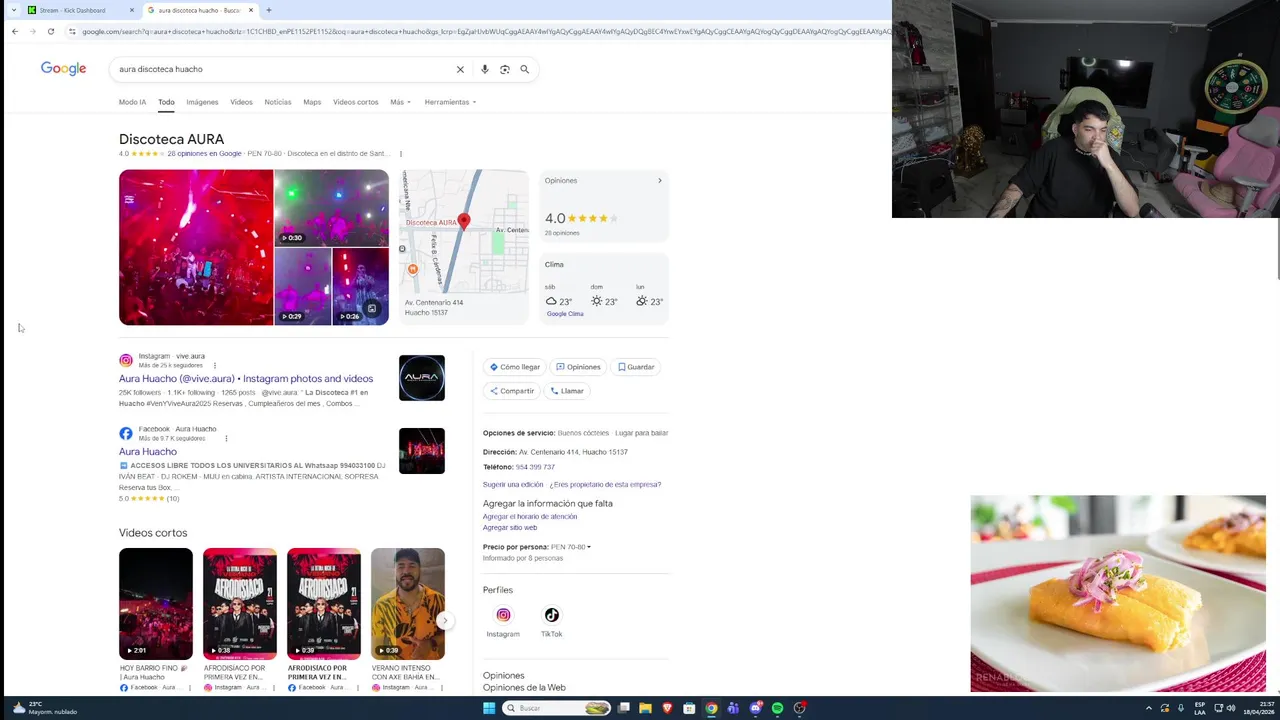Open the TikTok profile icon under Perfiles

pos(551,615)
